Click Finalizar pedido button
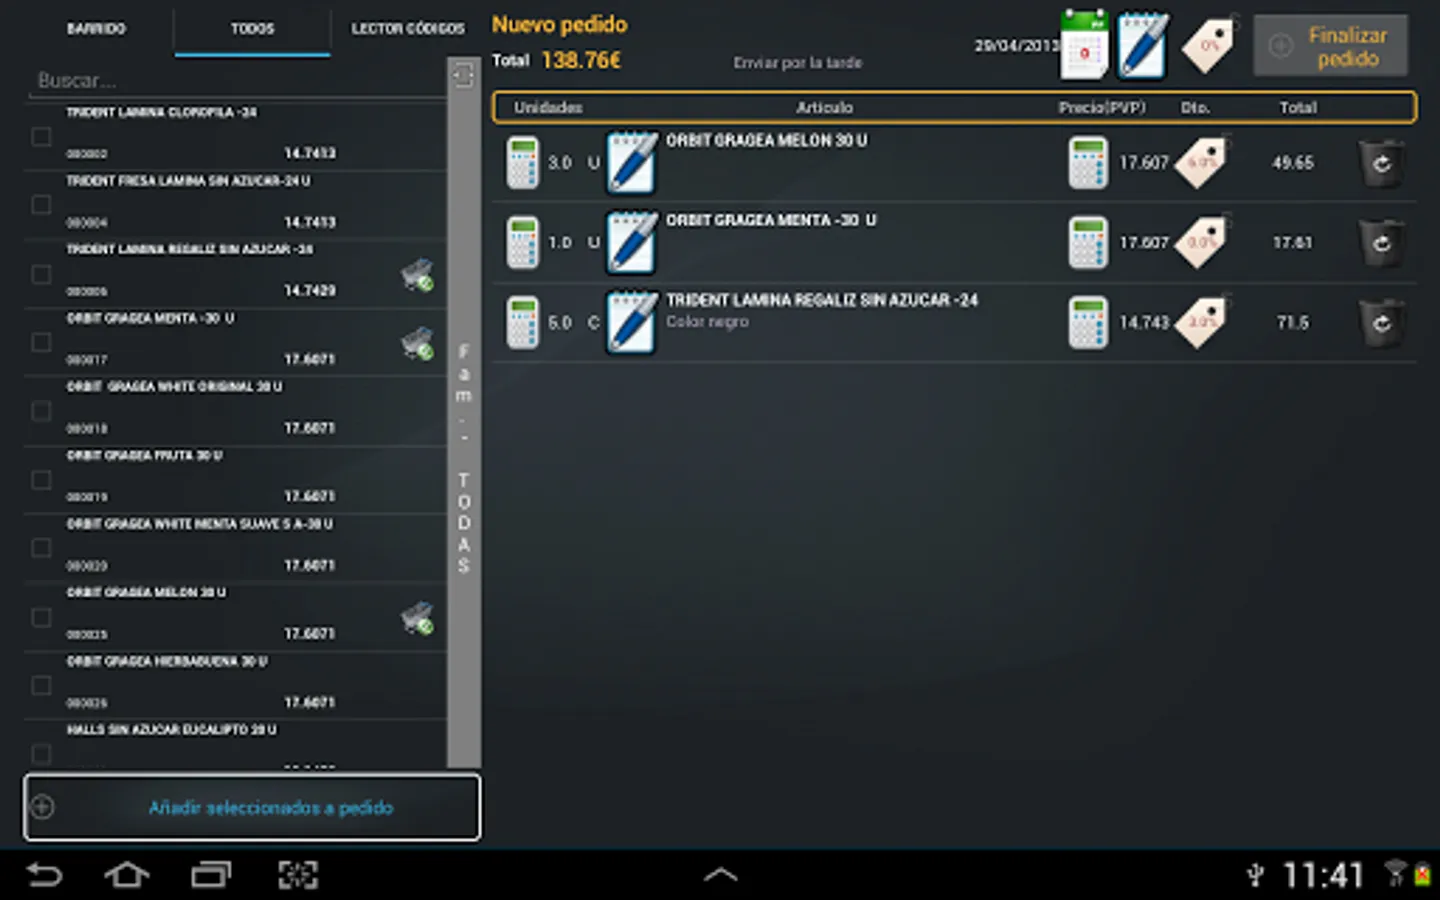 point(1331,46)
